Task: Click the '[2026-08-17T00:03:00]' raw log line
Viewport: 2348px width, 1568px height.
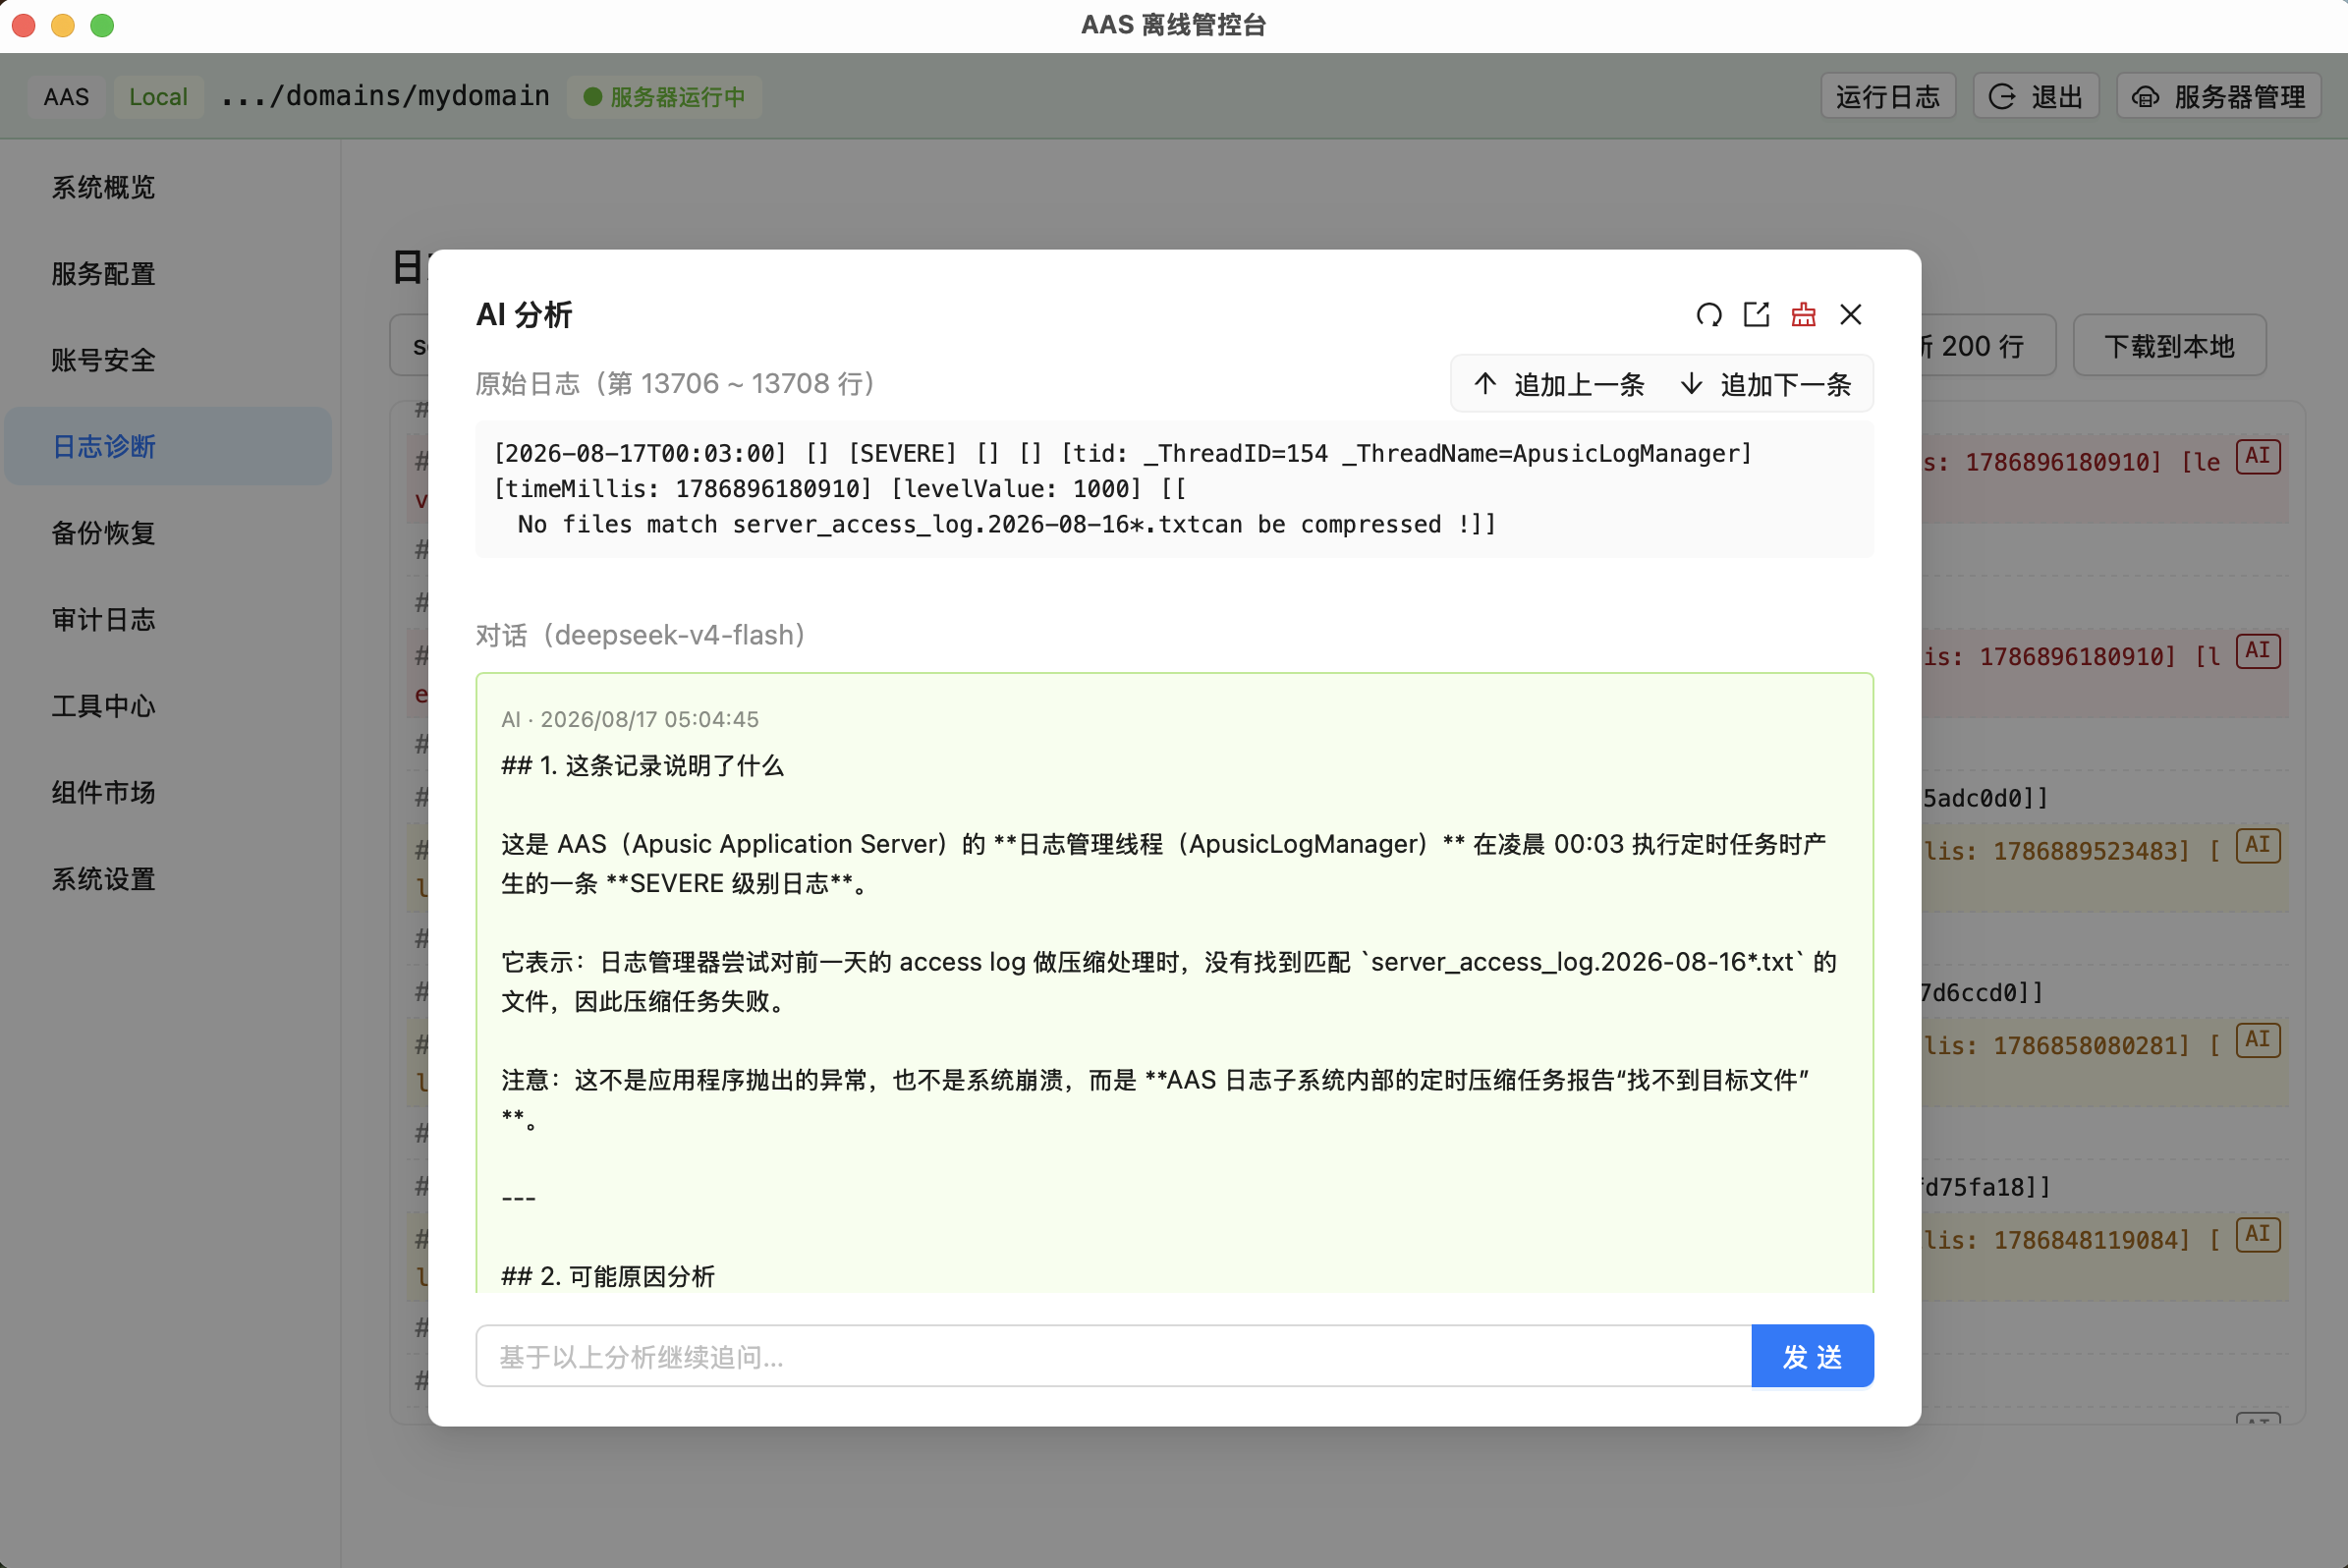Action: pos(1122,454)
